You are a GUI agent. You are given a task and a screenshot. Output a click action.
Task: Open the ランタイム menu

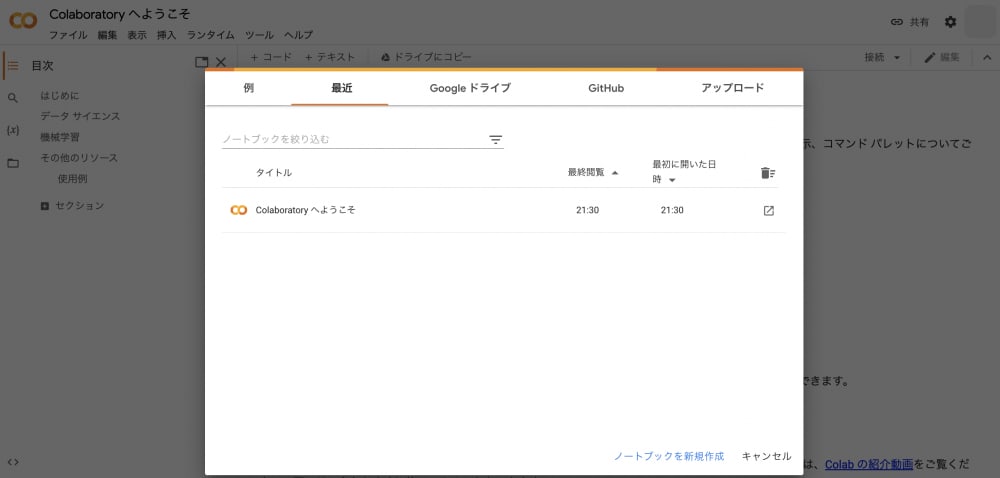click(x=210, y=35)
